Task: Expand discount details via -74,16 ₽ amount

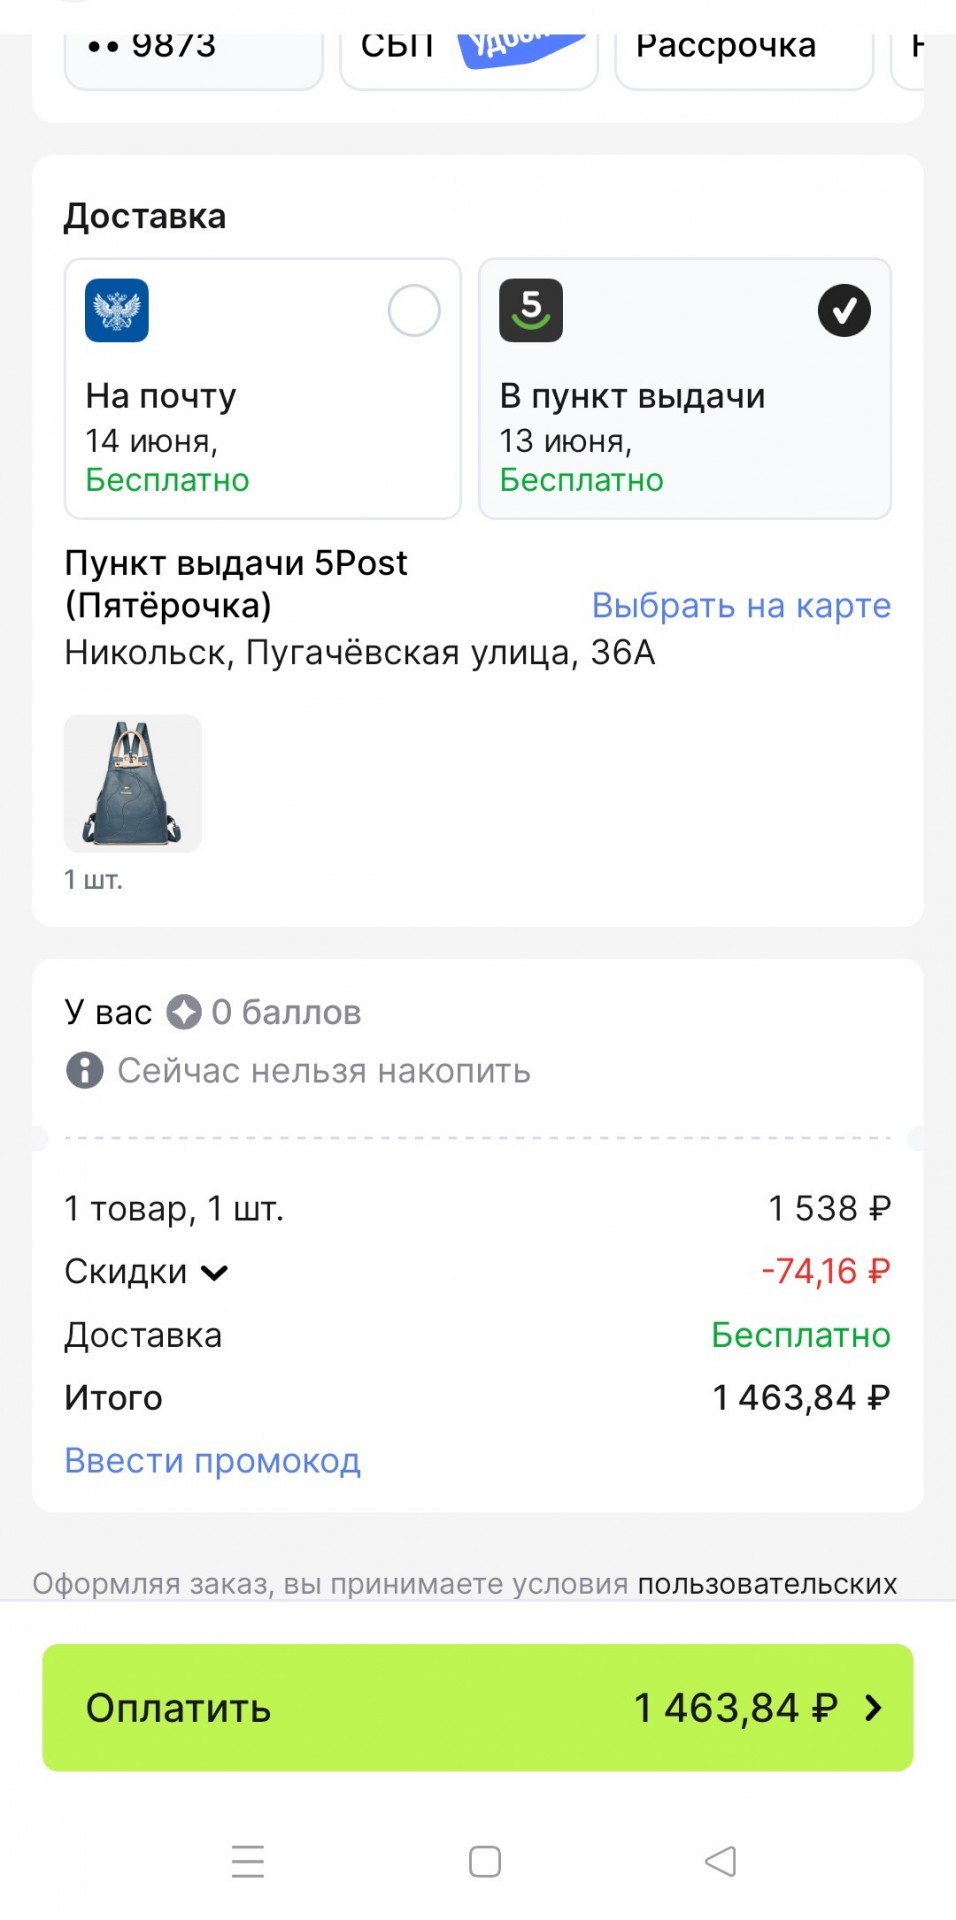Action: coord(826,1271)
